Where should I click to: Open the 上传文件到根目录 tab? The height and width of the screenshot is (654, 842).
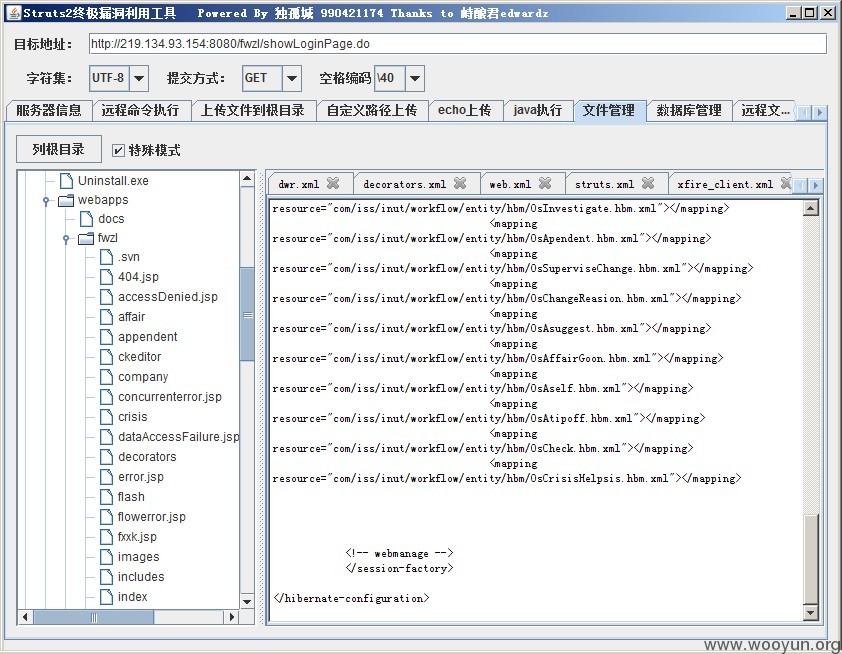point(253,111)
